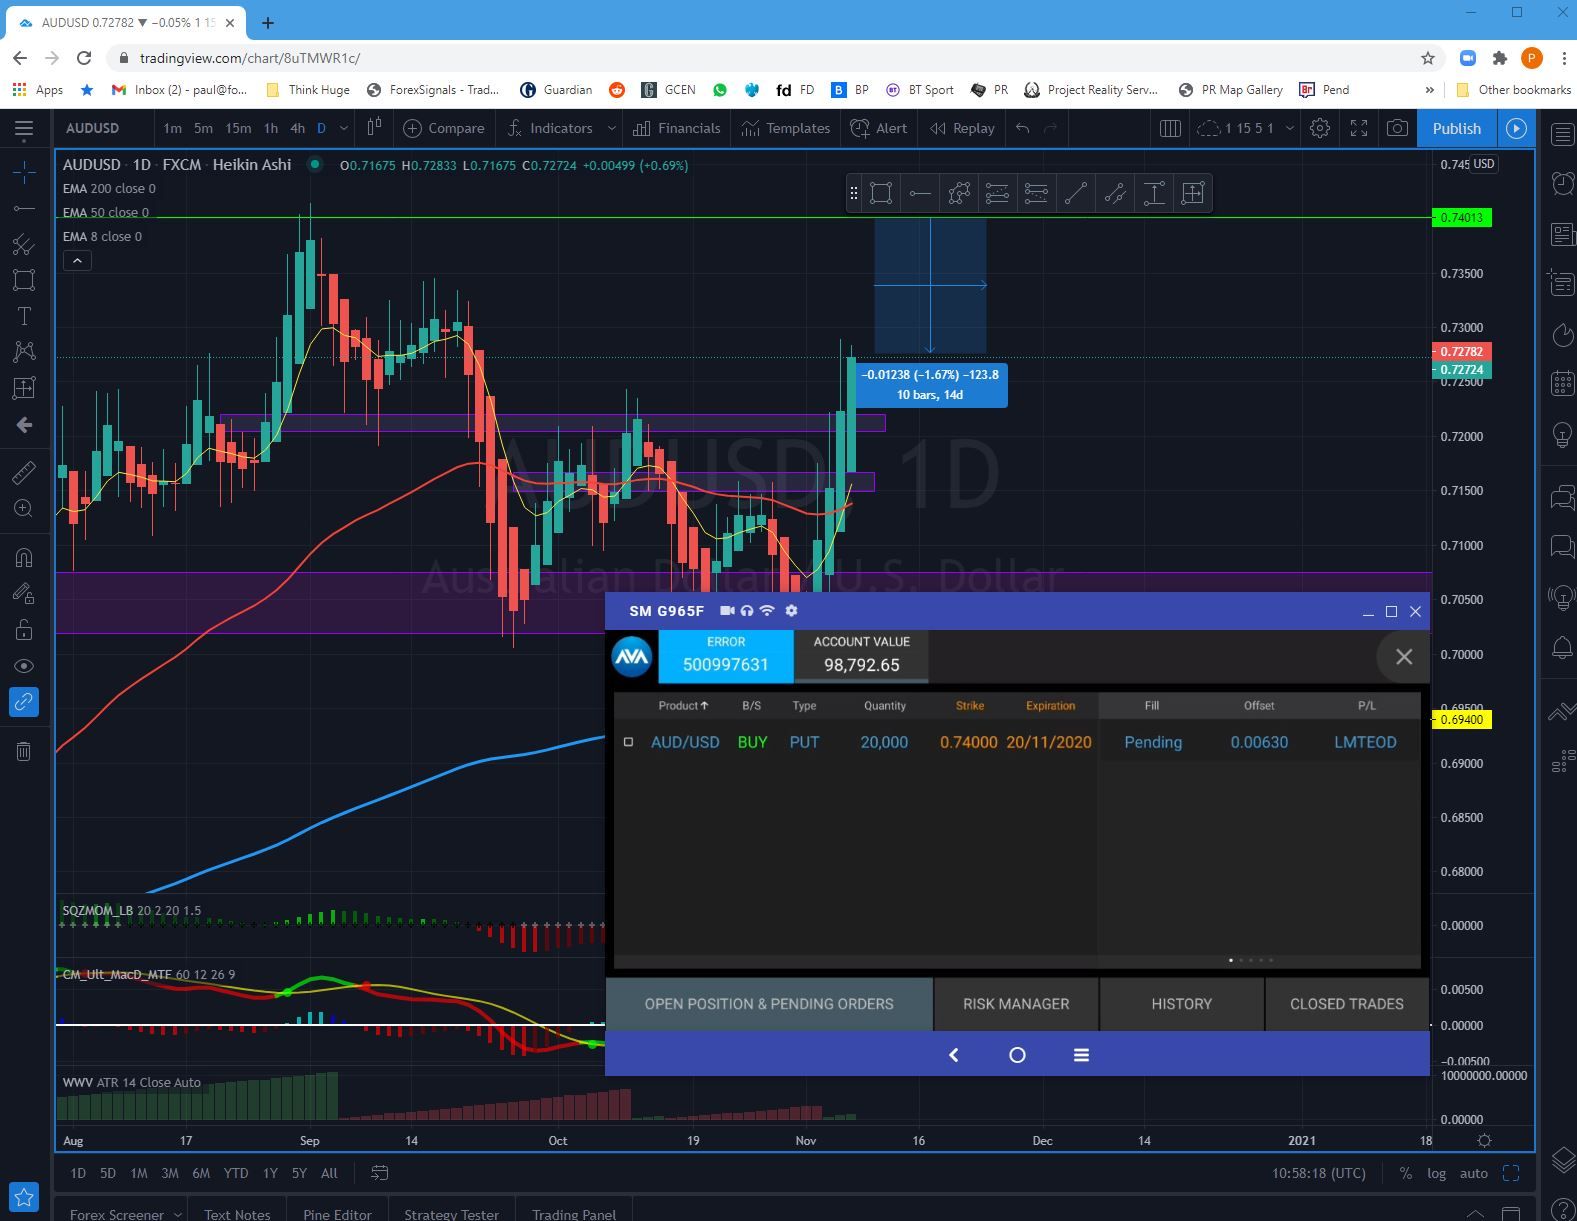This screenshot has height=1221, width=1577.
Task: Open the go to date button
Action: pyautogui.click(x=379, y=1173)
